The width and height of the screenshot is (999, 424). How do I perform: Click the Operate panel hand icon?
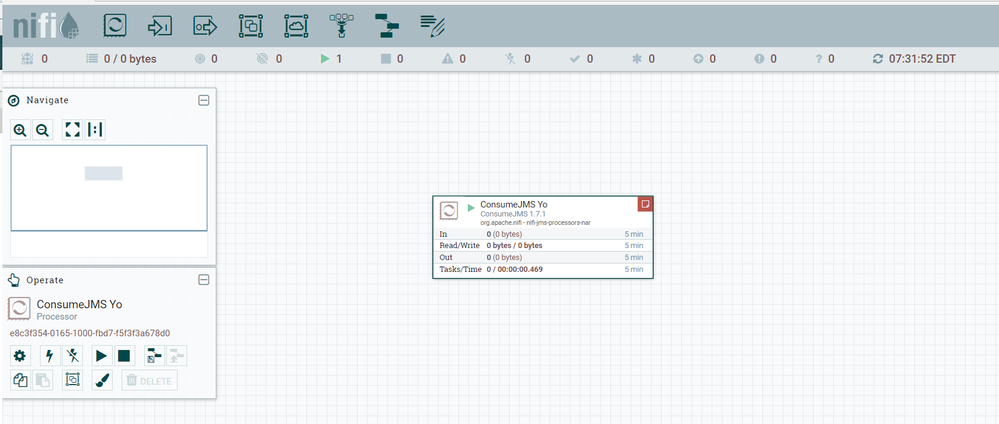(13, 280)
